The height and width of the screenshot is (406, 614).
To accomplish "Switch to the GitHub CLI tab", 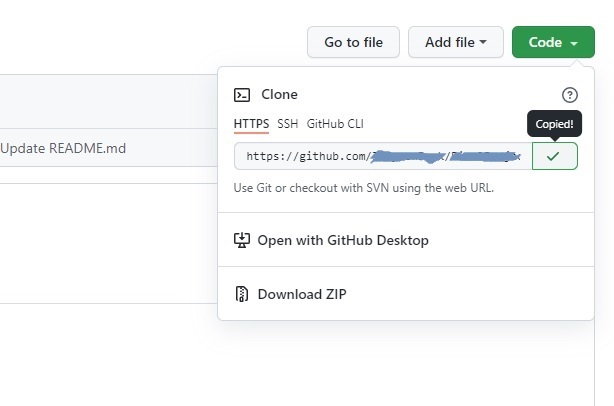I will (335, 124).
